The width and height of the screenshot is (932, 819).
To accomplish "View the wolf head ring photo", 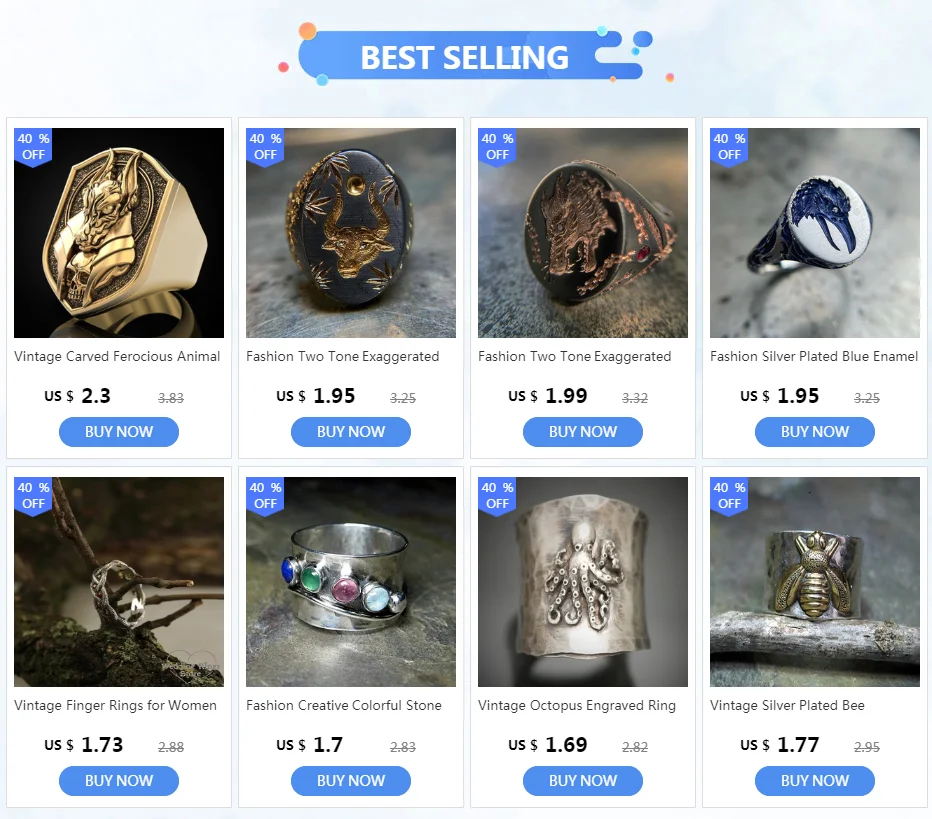I will click(582, 233).
